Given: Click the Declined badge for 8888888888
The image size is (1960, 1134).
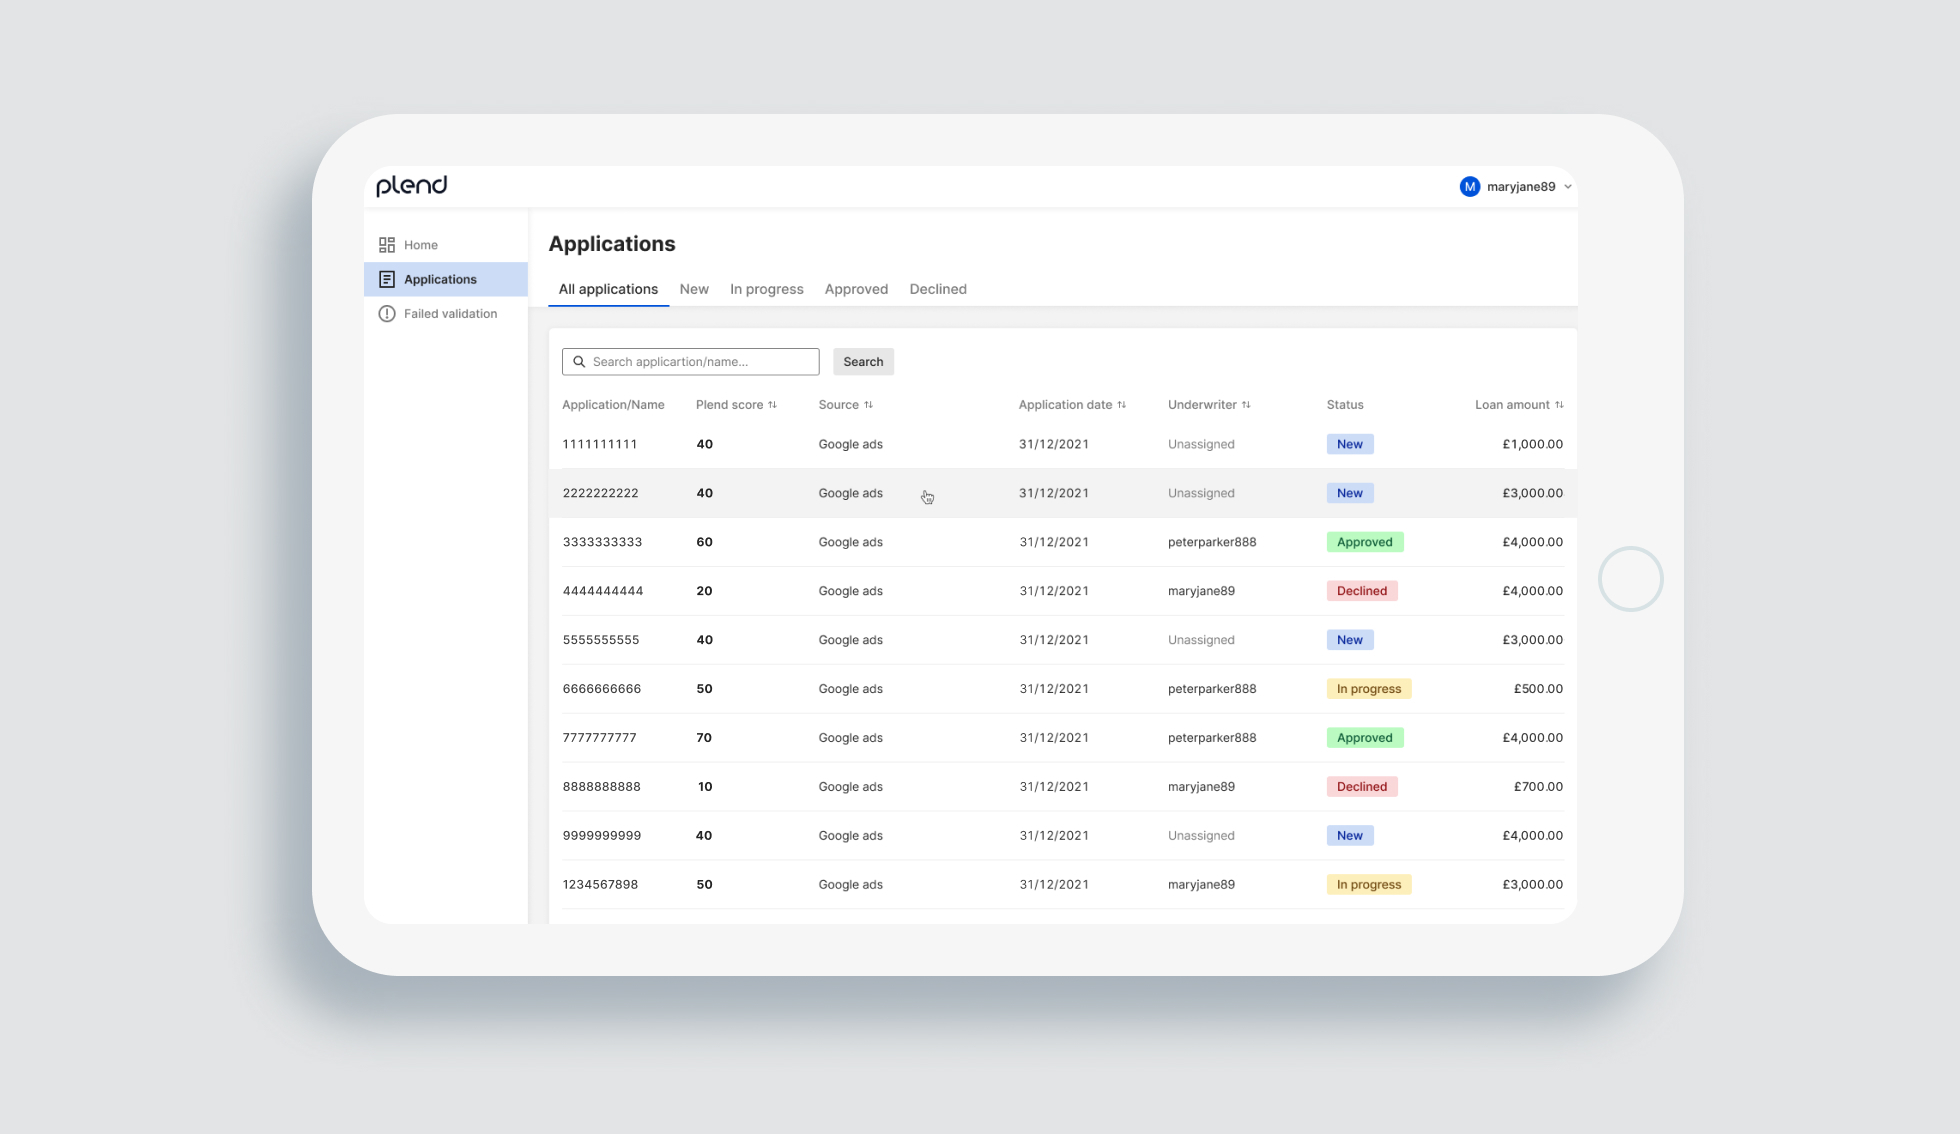Looking at the screenshot, I should [1362, 787].
